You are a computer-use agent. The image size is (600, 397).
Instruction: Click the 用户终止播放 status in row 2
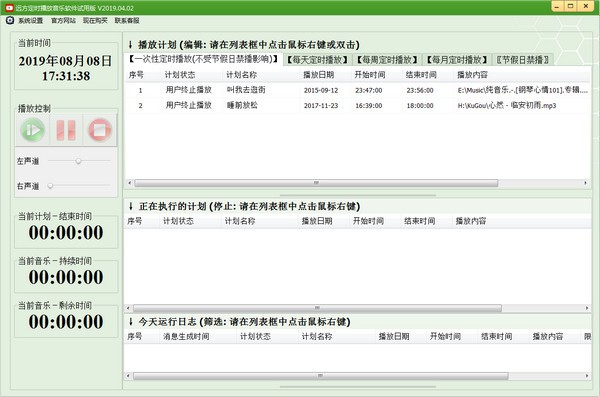coord(188,105)
